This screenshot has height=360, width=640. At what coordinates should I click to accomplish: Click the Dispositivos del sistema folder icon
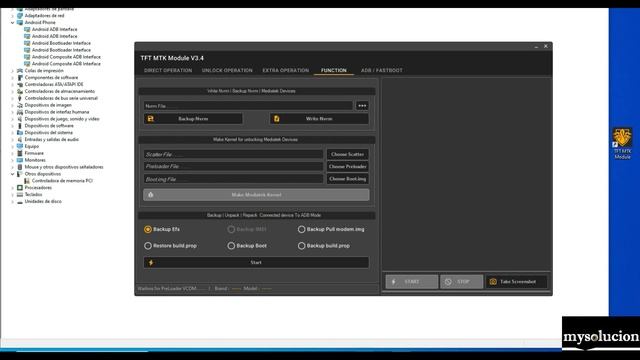(x=20, y=133)
